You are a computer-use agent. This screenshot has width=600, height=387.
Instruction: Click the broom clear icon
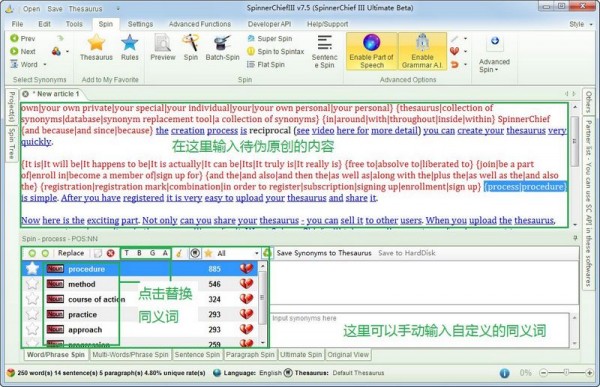179,253
